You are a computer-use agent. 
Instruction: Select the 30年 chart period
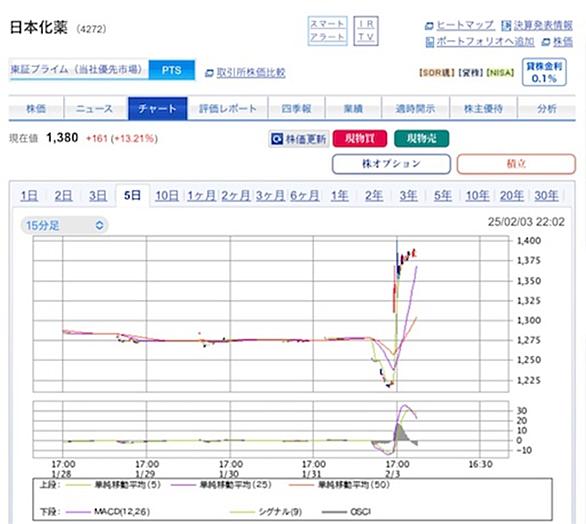546,195
